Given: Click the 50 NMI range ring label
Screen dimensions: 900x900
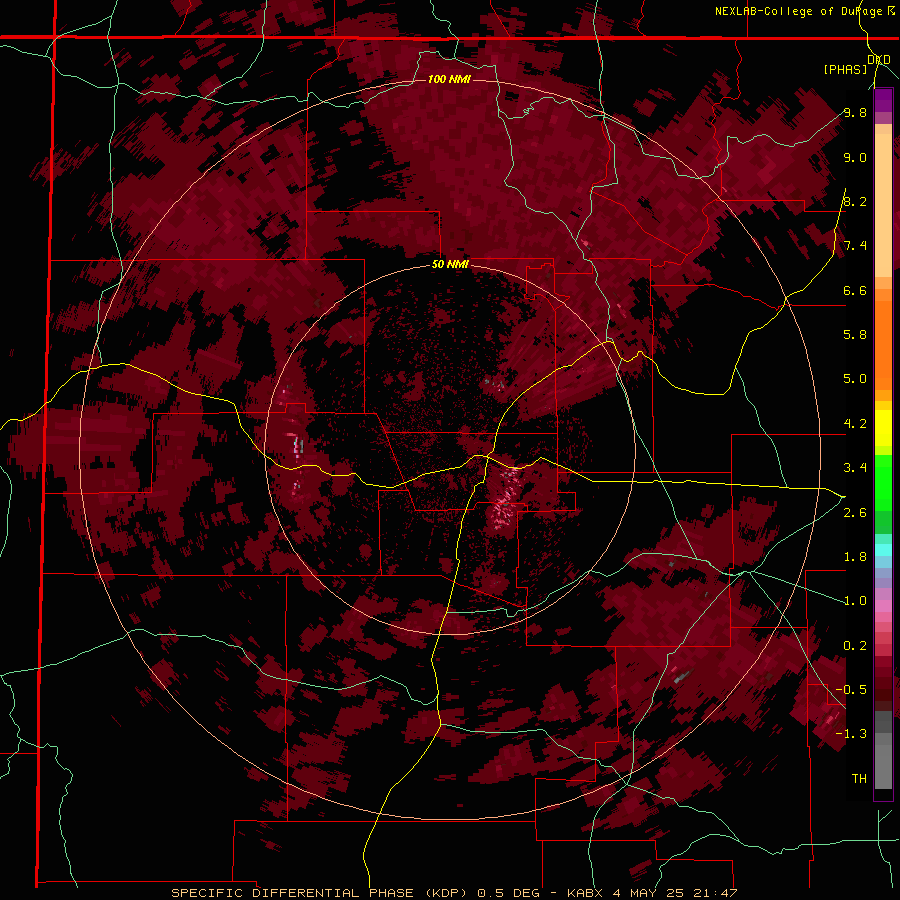Looking at the screenshot, I should click(450, 264).
